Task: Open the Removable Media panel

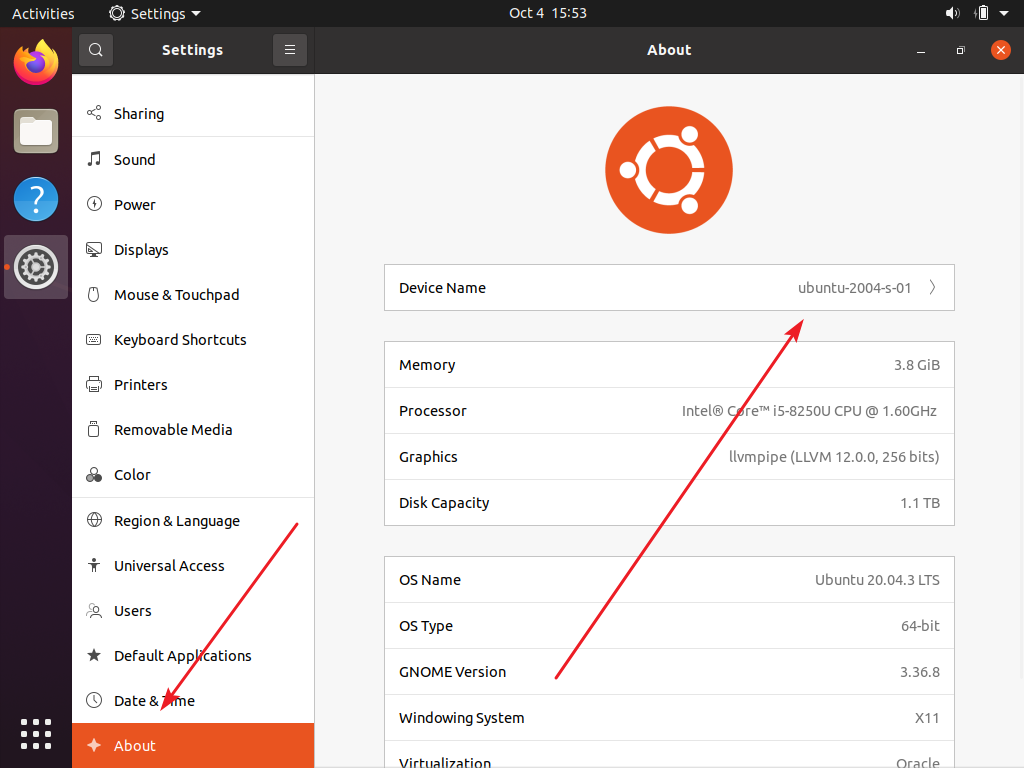Action: 193,430
